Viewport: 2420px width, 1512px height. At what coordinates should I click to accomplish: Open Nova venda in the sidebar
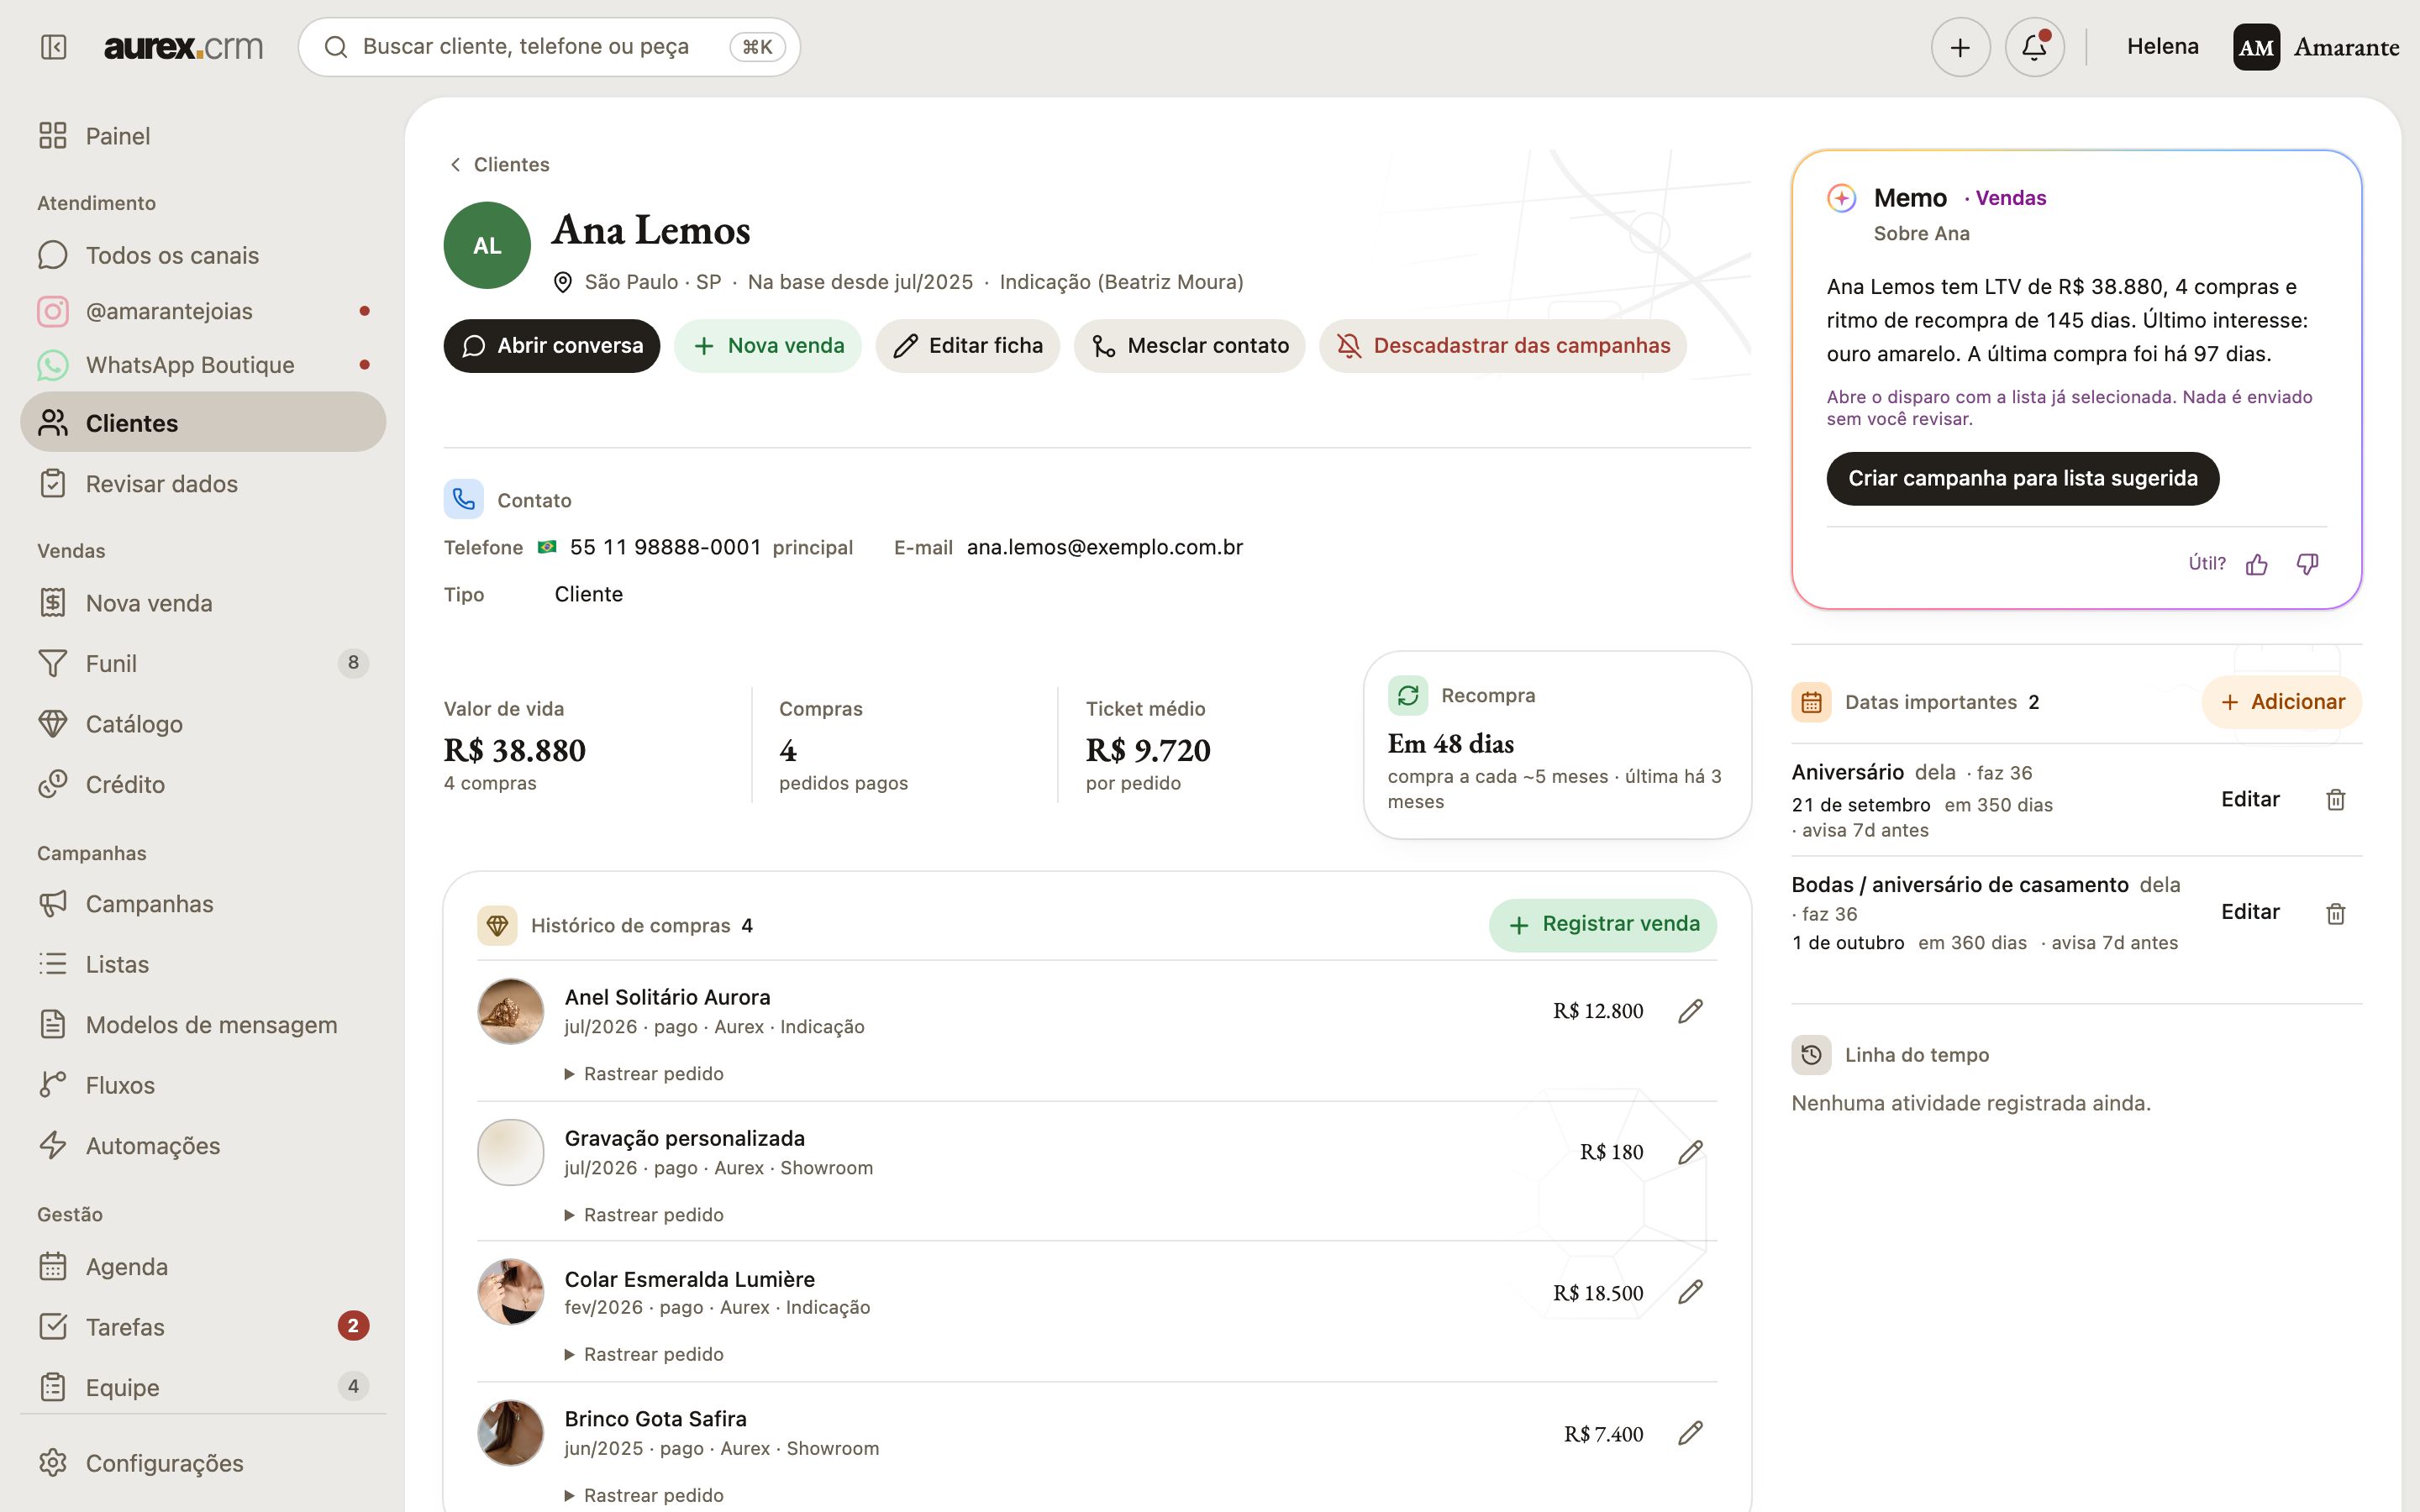click(203, 603)
